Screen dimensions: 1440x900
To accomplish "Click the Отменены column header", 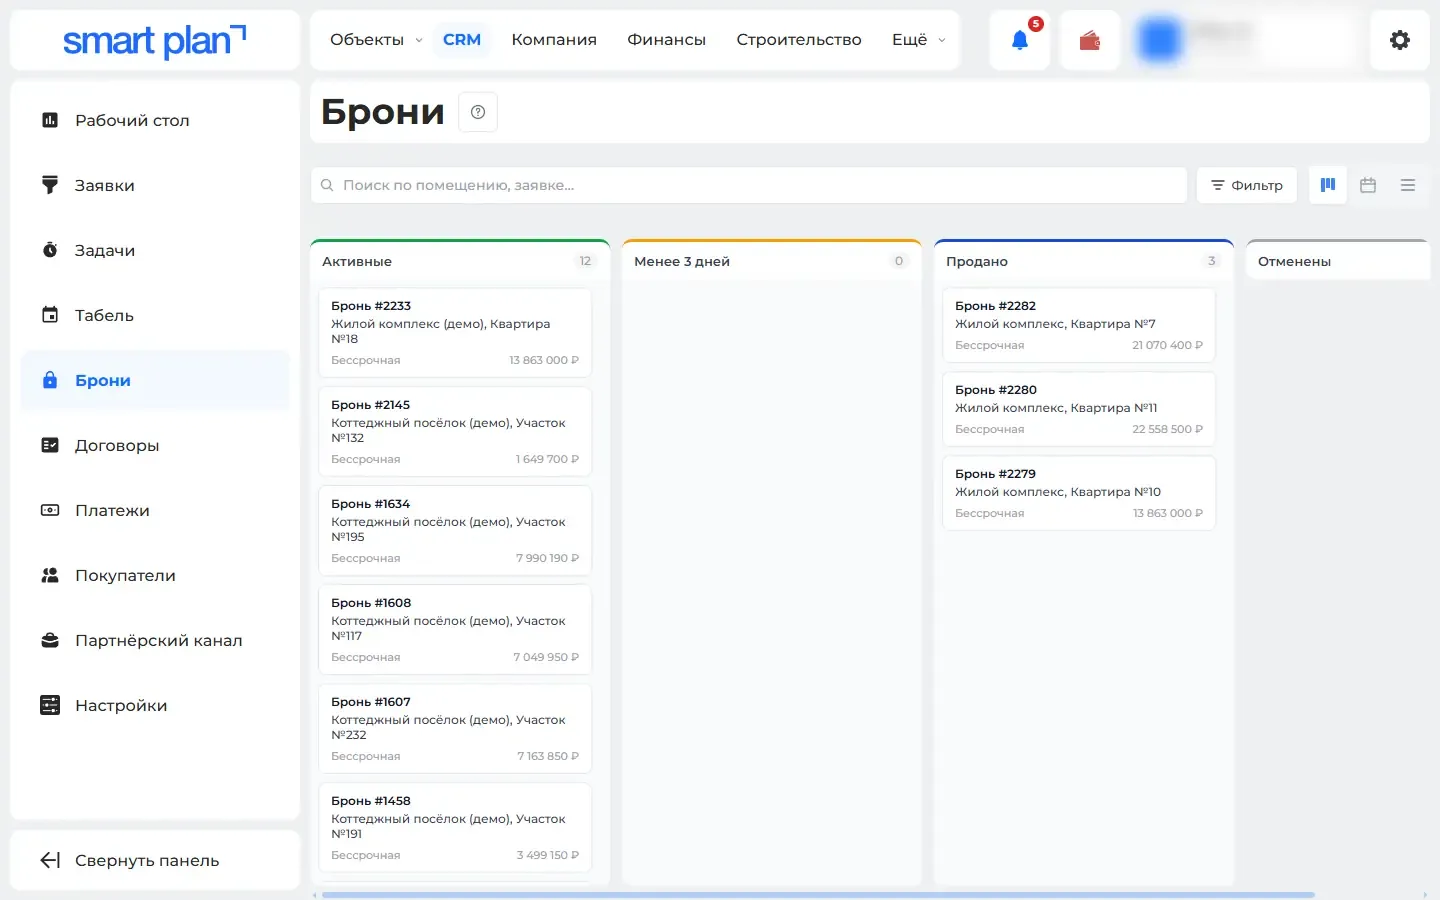I will pos(1338,261).
